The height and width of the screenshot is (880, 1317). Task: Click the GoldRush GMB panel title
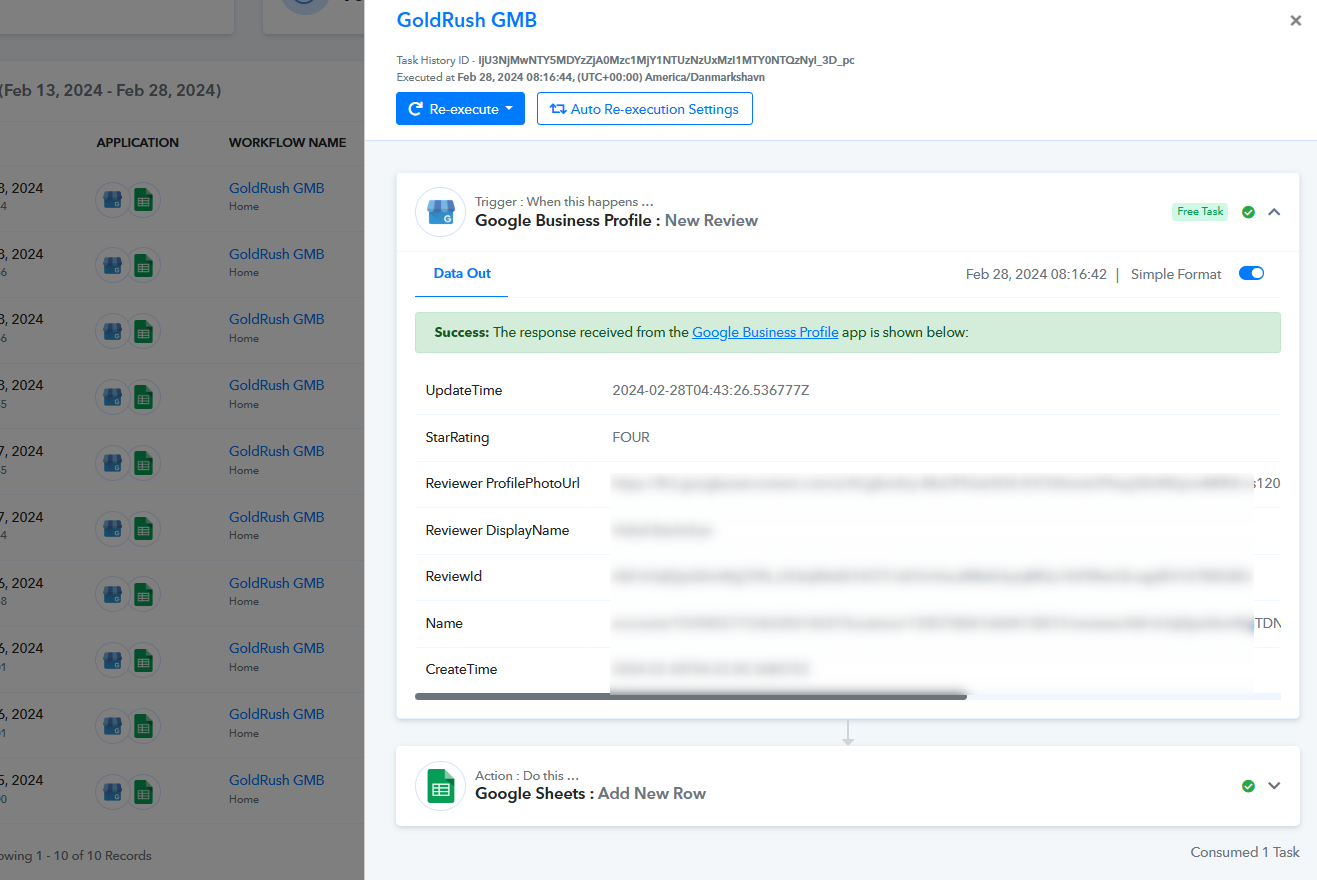coord(467,20)
